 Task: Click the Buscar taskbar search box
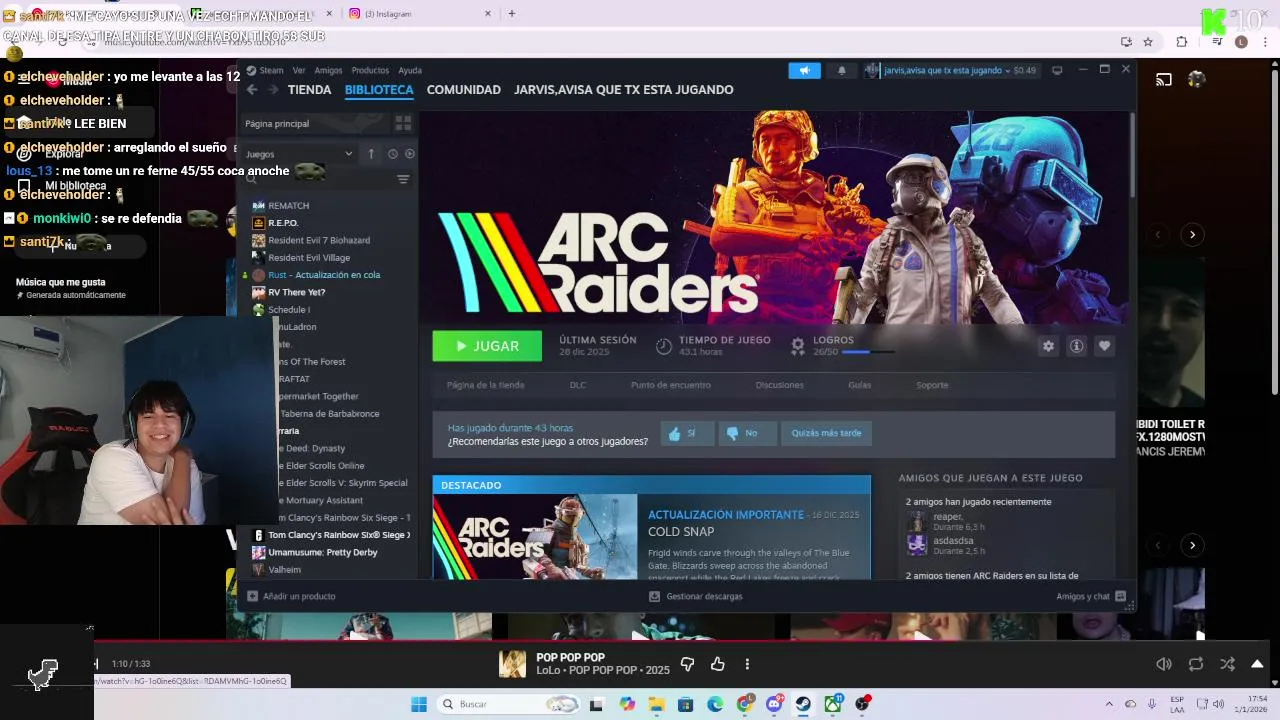[508, 704]
